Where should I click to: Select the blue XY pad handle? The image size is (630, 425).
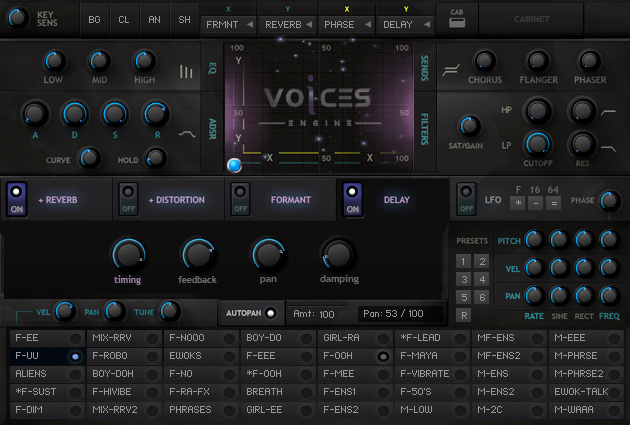[x=234, y=165]
